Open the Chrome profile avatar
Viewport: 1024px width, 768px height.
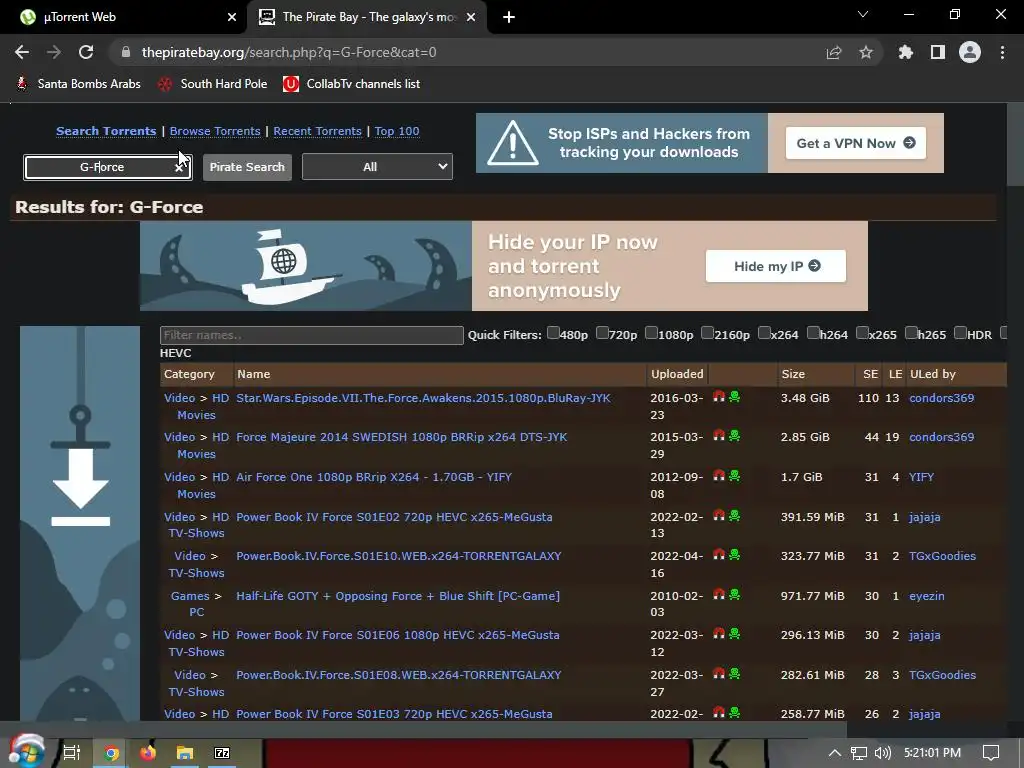(970, 52)
